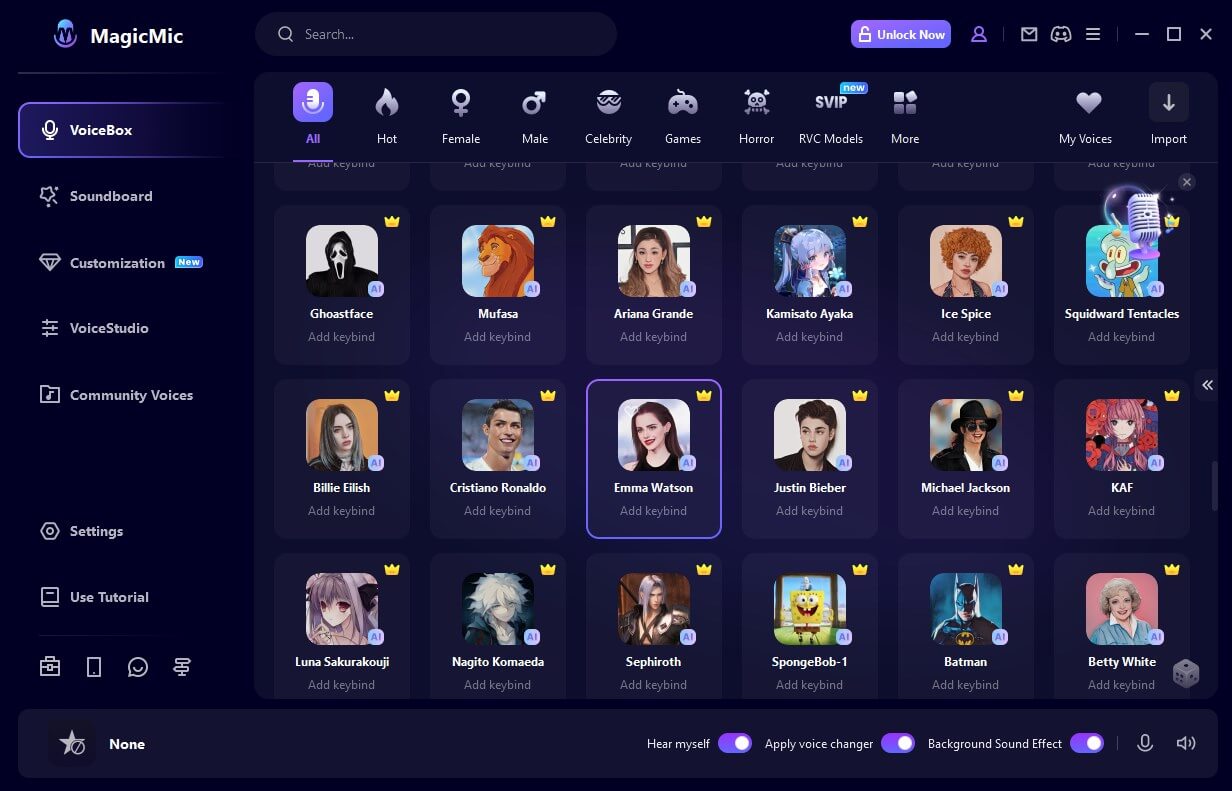Click the favorite star icon next to None

pos(72,743)
